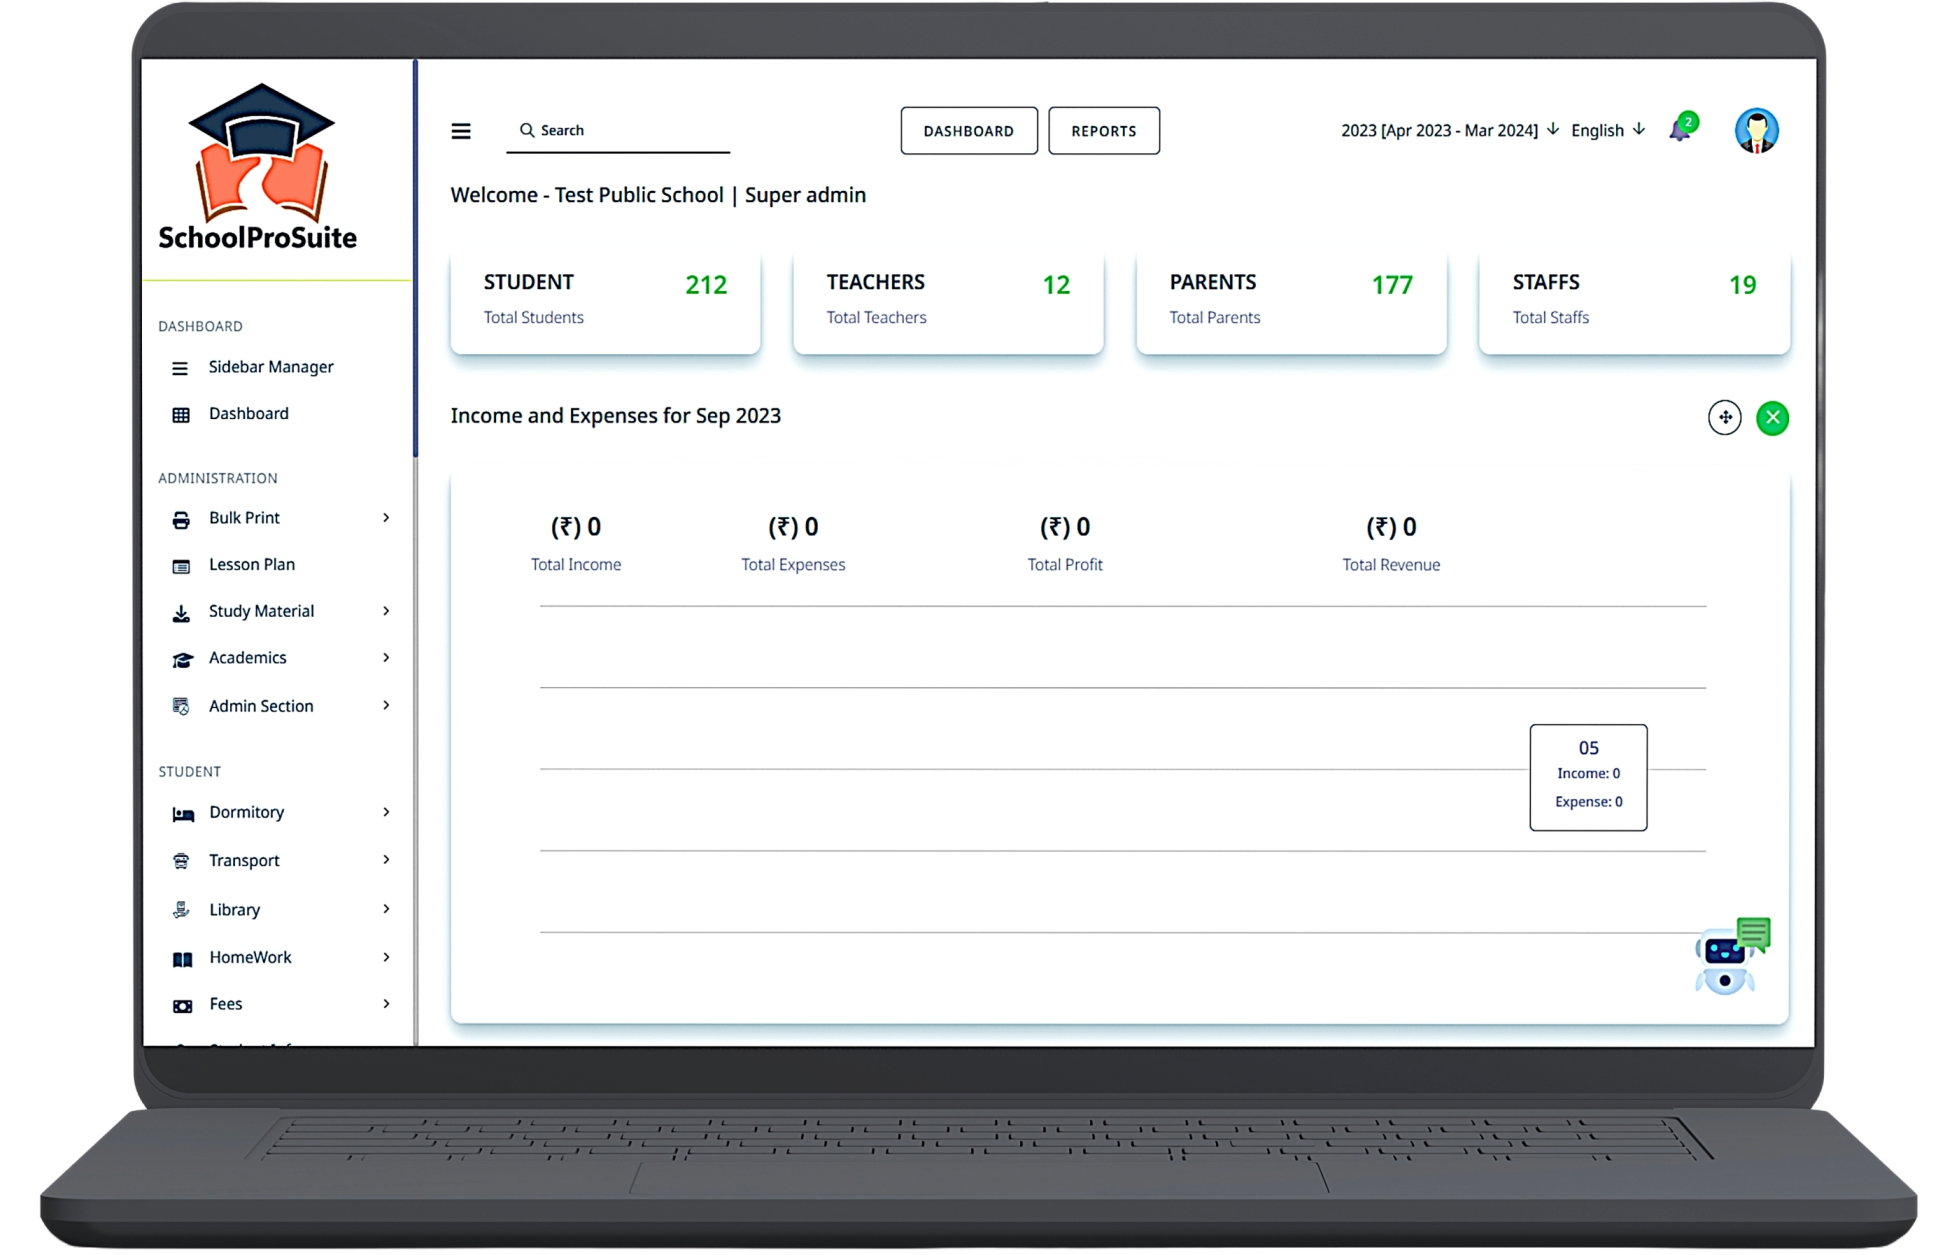Expand the Fees chevron
Screen dimensions: 1959x1255
coord(386,1004)
